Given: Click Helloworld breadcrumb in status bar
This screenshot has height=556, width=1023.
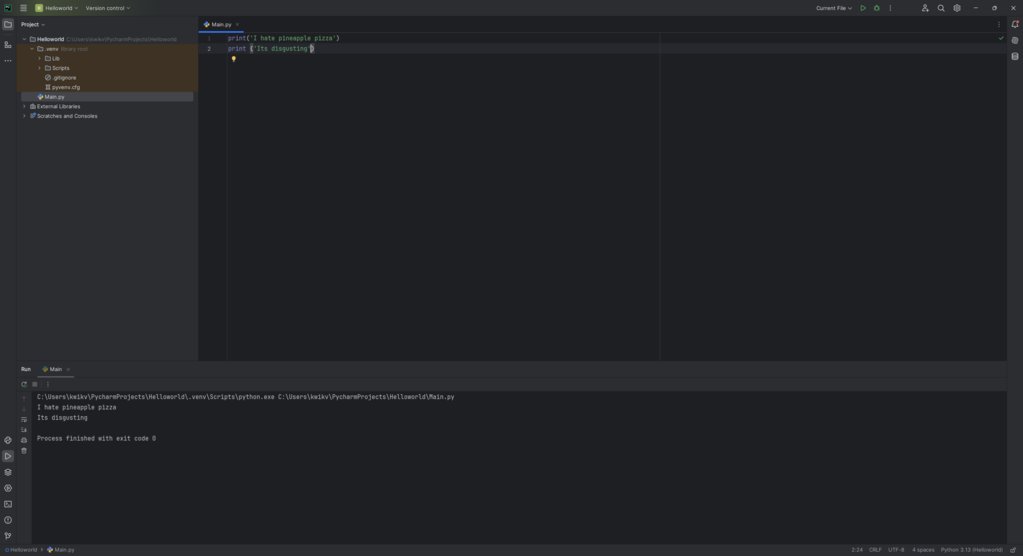Looking at the screenshot, I should click(21, 550).
